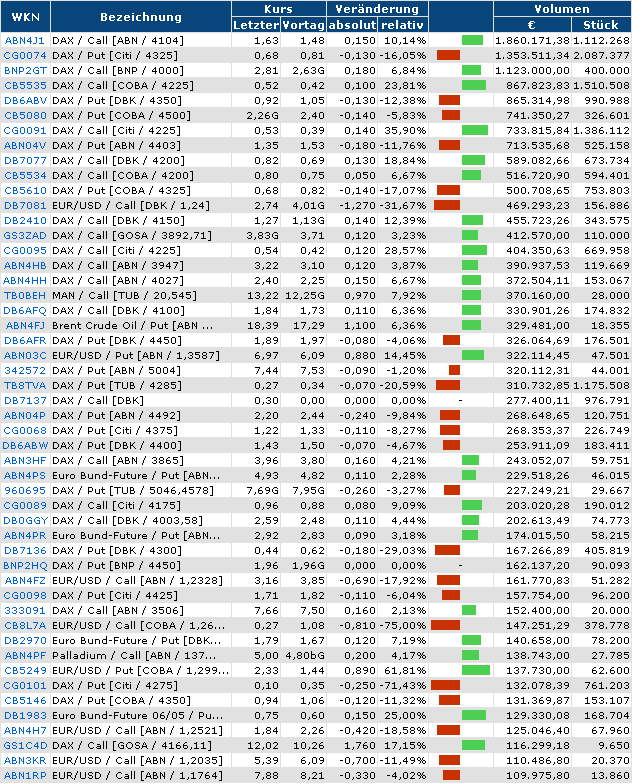Open WKN link DB6ABV
Image resolution: width=632 pixels, height=784 pixels.
pos(25,100)
